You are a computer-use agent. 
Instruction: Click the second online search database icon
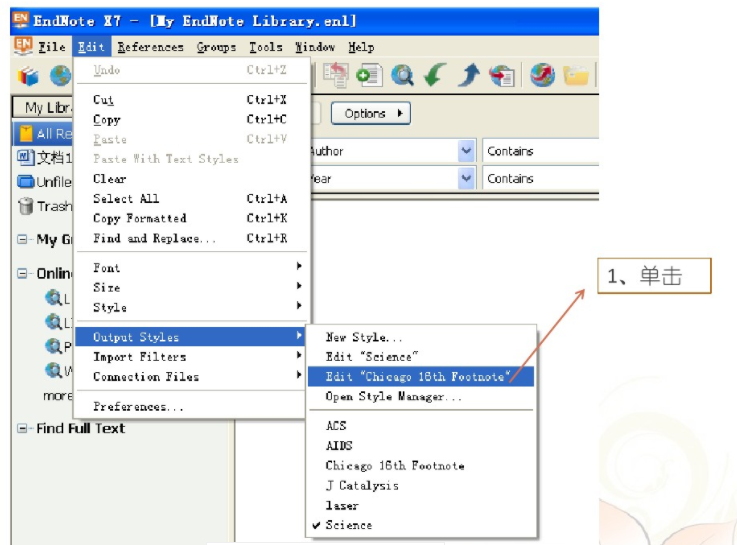coord(53,322)
